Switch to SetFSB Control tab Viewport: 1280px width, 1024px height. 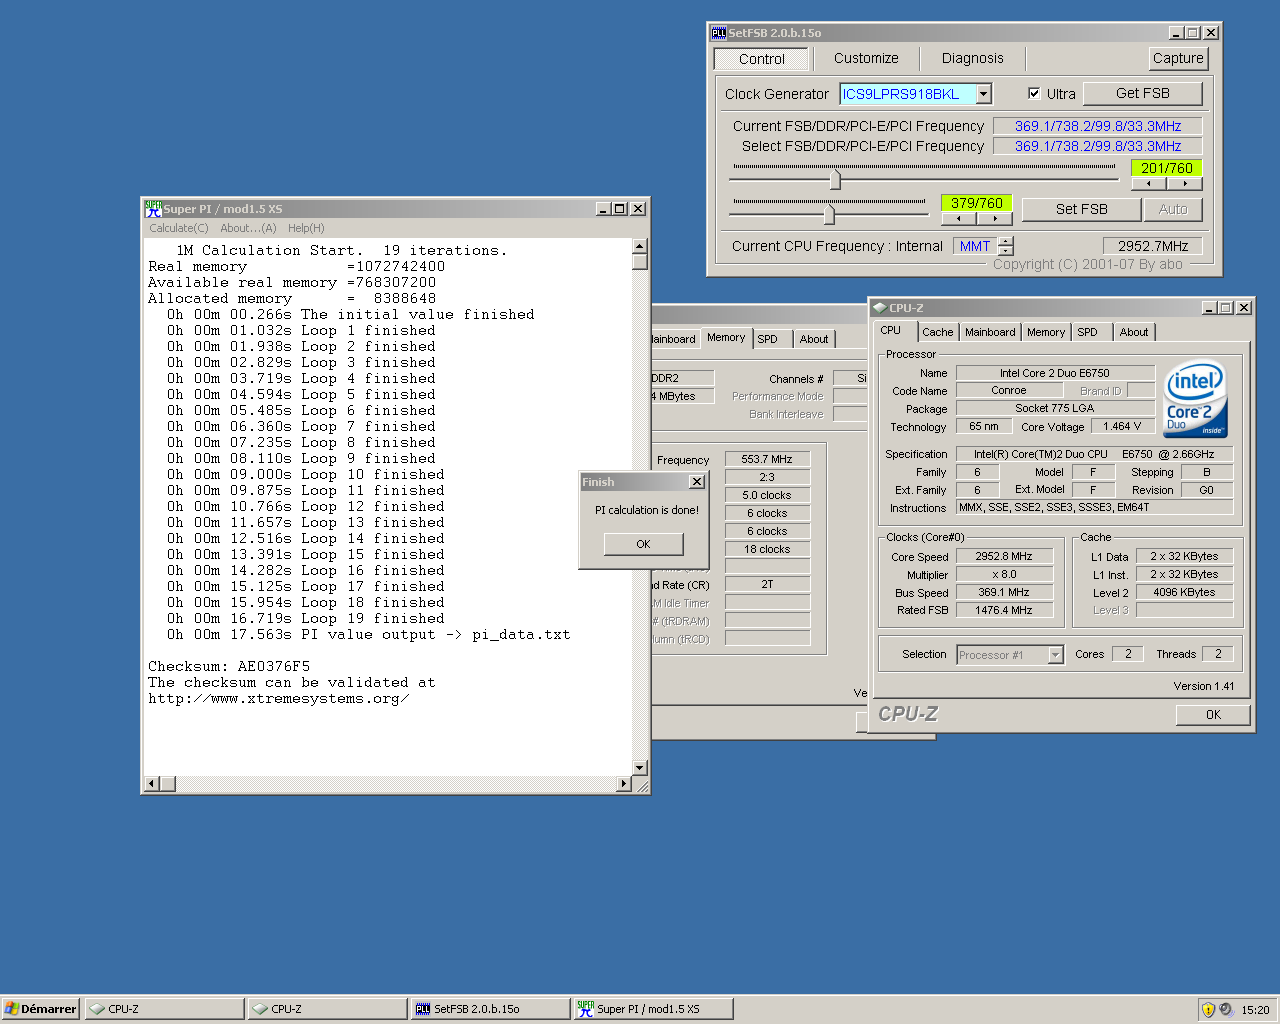(x=762, y=59)
